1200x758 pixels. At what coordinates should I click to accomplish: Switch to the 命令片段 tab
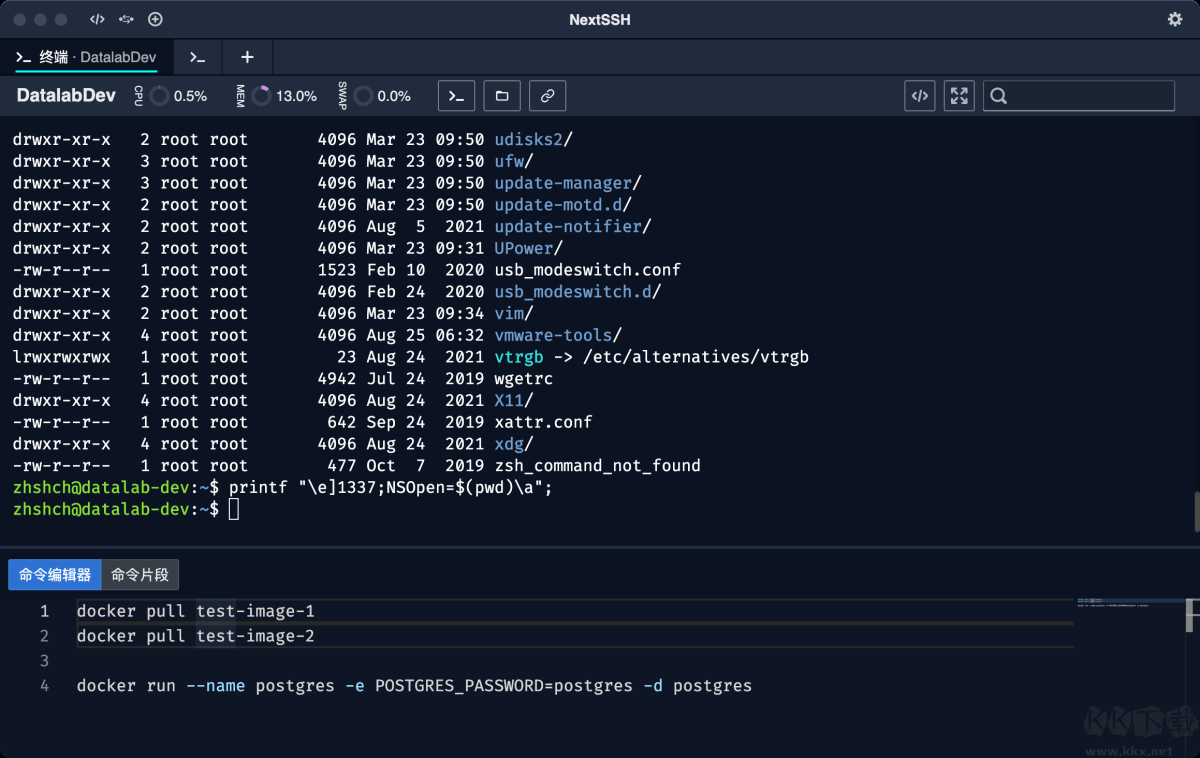point(140,575)
